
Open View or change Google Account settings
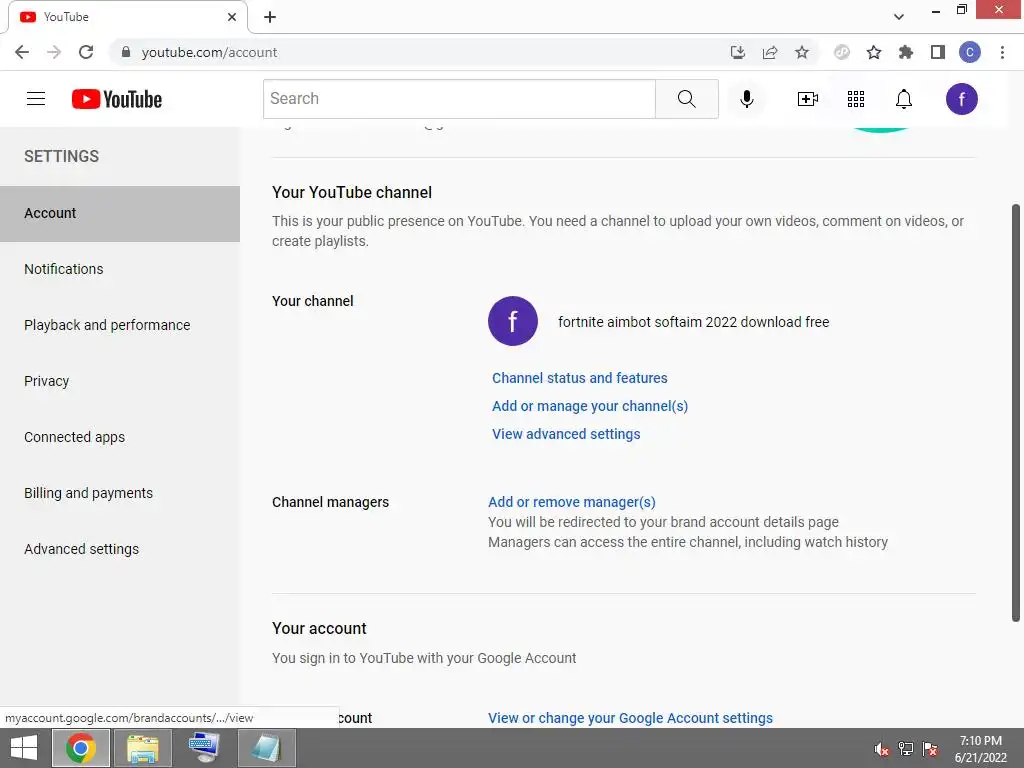pyautogui.click(x=630, y=718)
